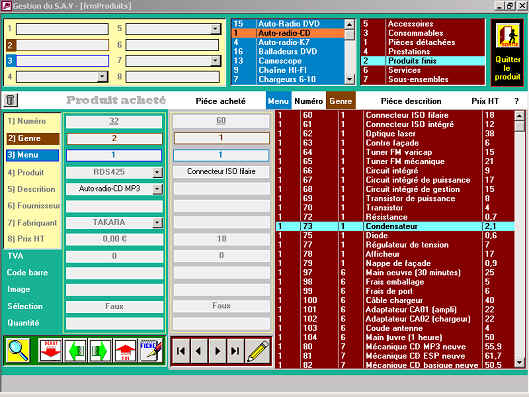This screenshot has width=529, height=397.
Task: Click the '2) Genre' field label
Action: (x=32, y=139)
